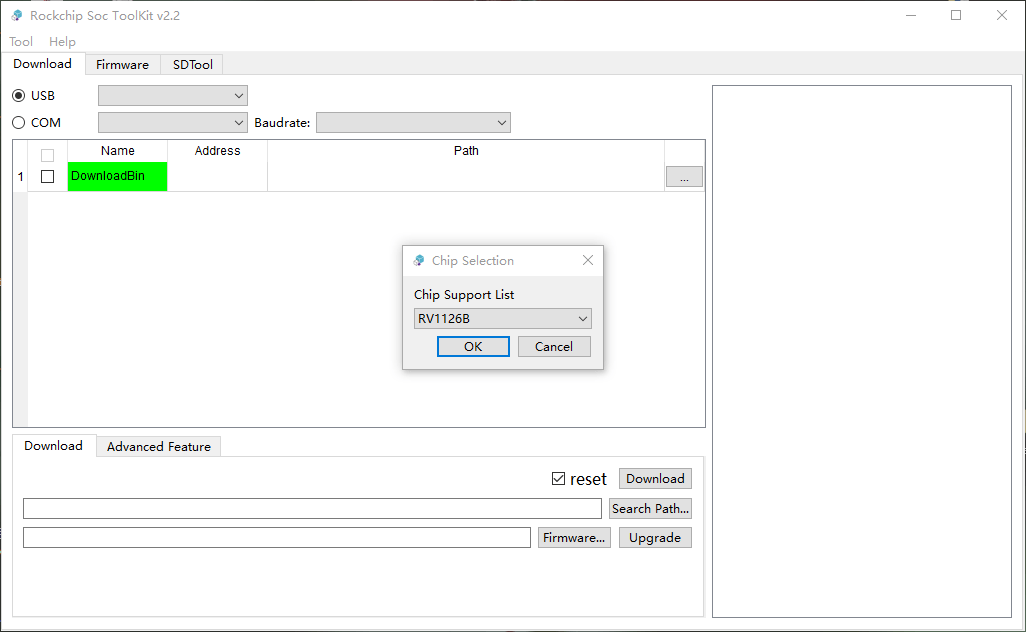Check the DownloadBin row checkbox
The height and width of the screenshot is (632, 1026).
click(47, 177)
